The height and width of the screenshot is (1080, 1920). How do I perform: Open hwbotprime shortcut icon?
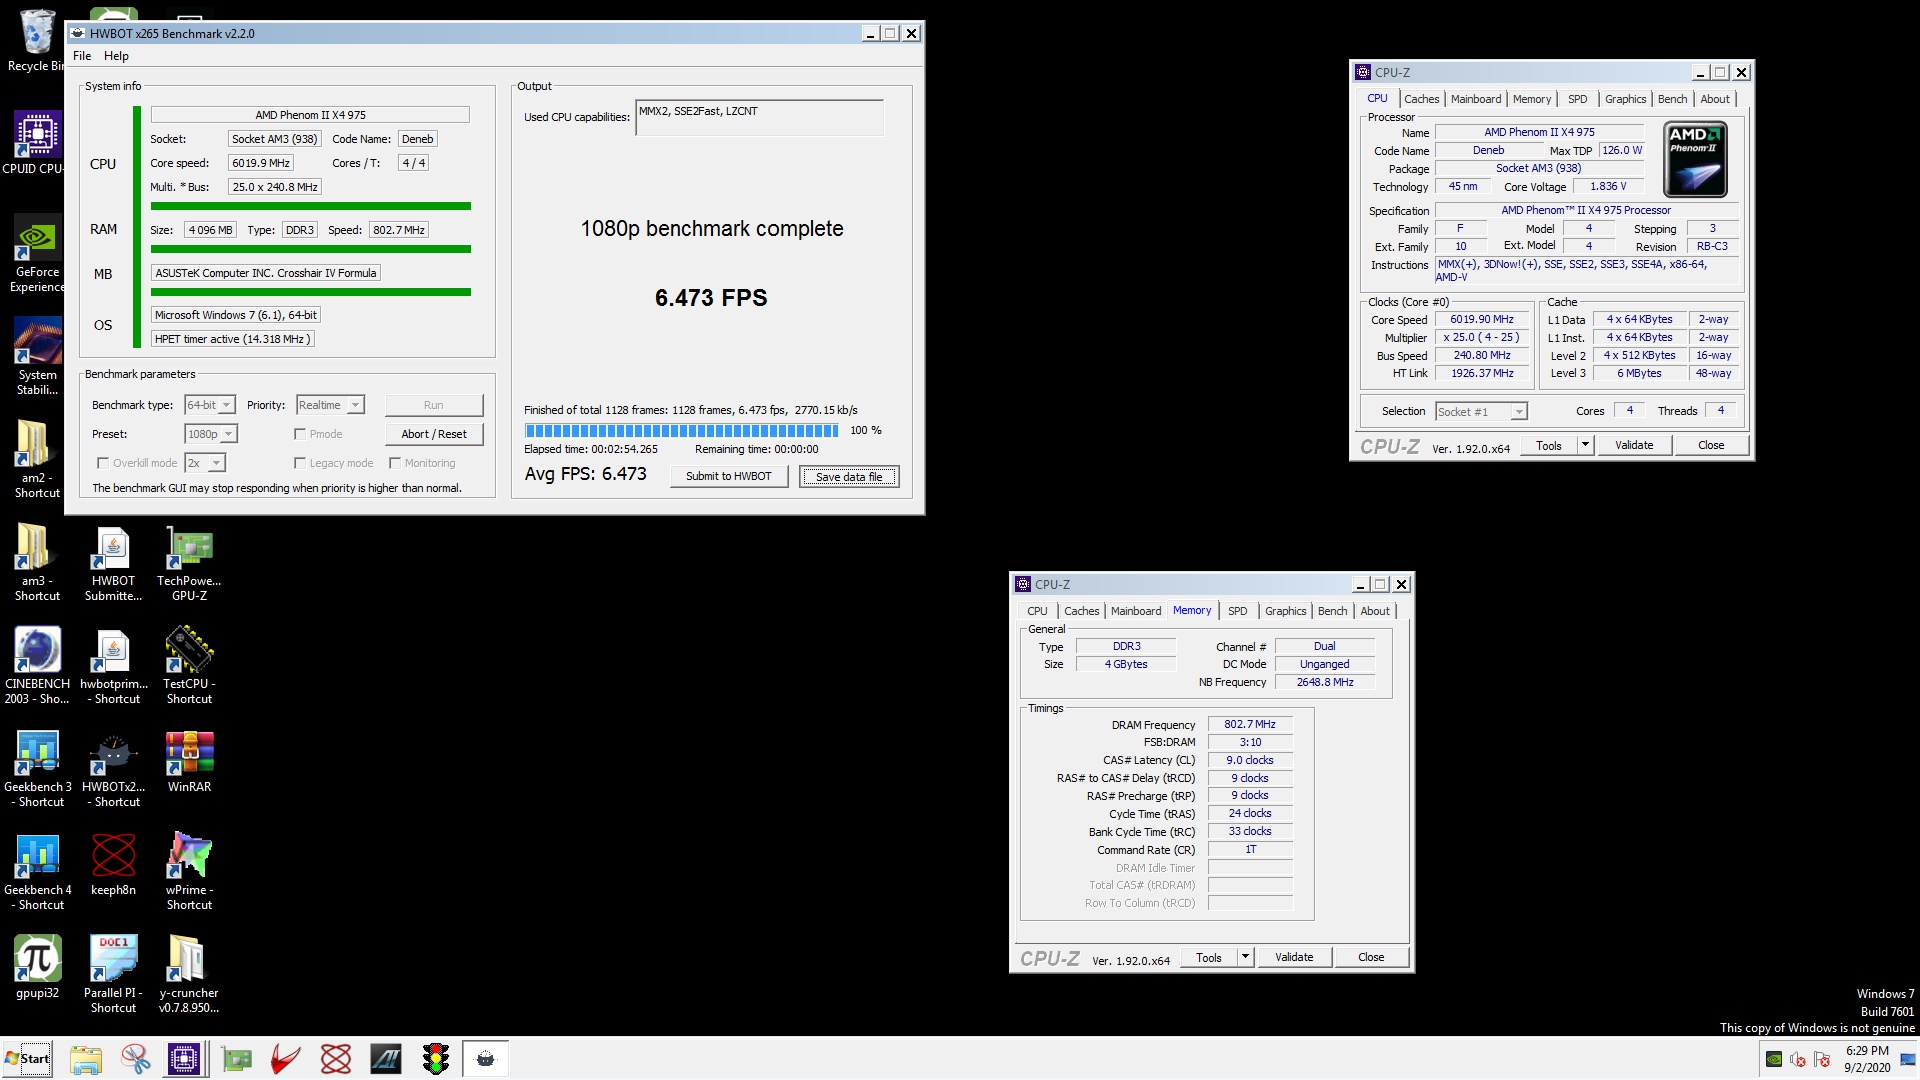coord(113,665)
